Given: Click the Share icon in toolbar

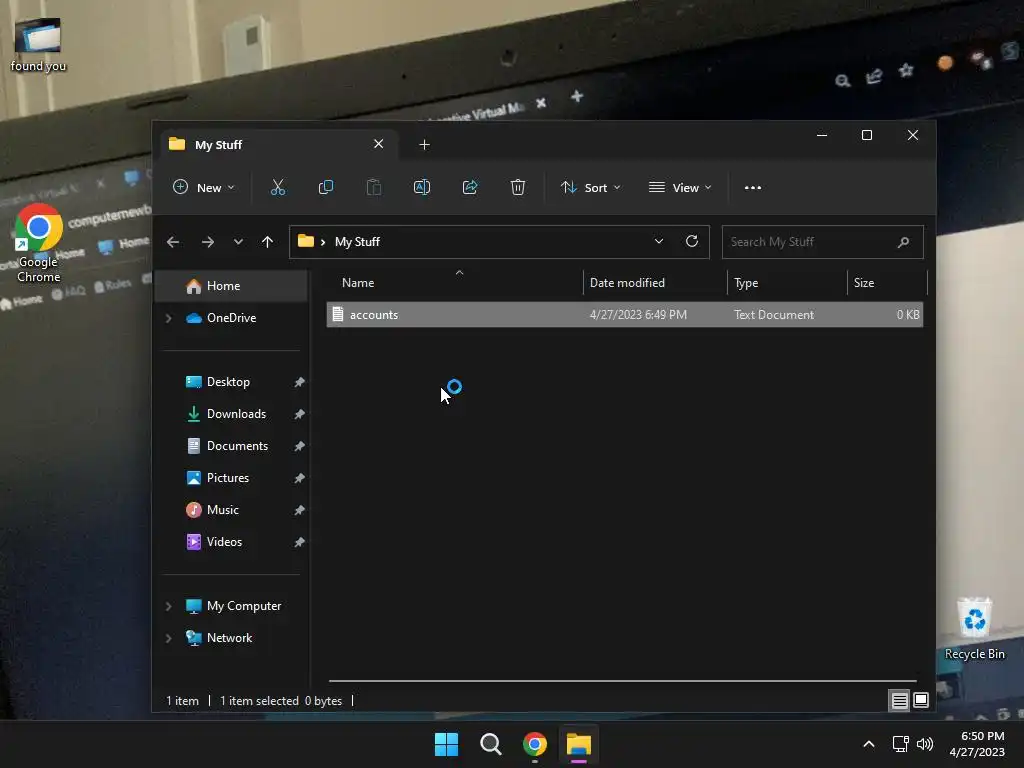Looking at the screenshot, I should 470,187.
